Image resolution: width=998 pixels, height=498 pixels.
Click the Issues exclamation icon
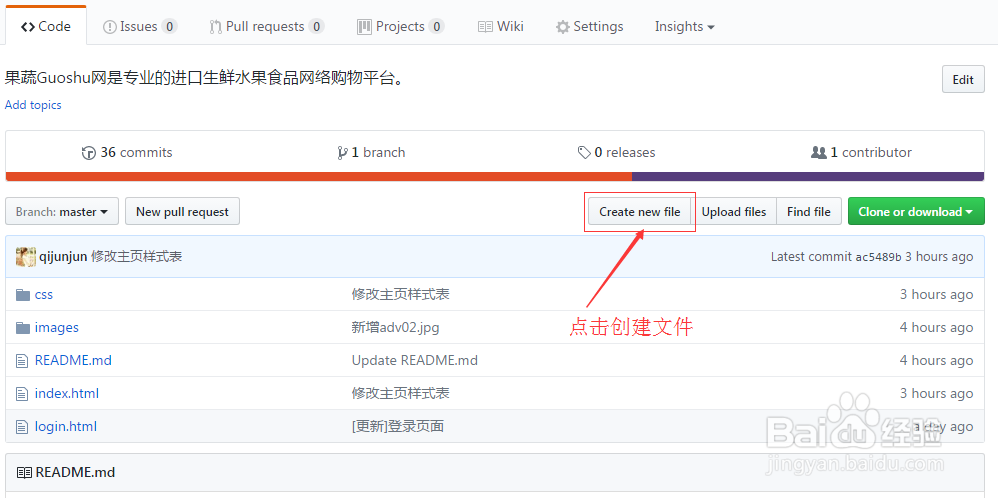pyautogui.click(x=109, y=27)
